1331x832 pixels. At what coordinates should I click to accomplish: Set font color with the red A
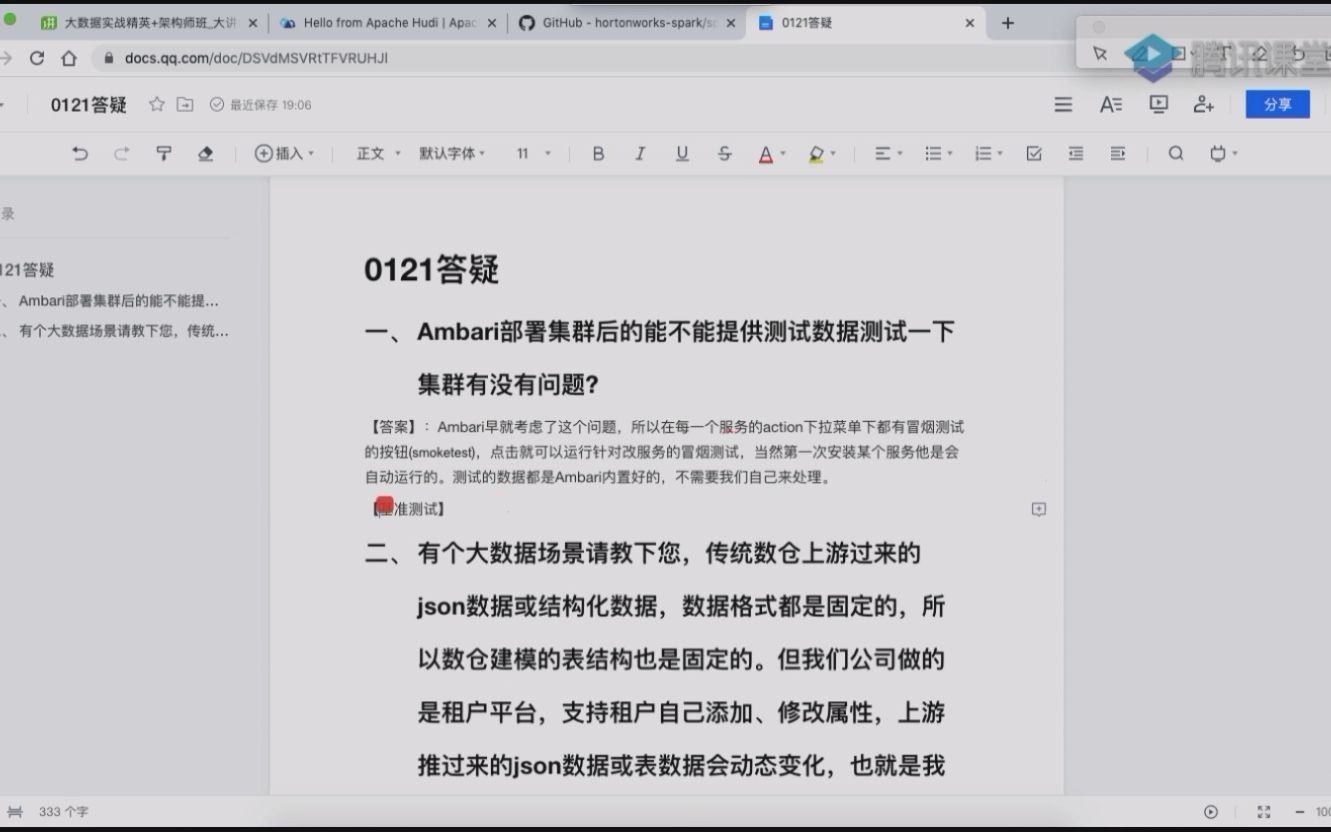pyautogui.click(x=766, y=153)
